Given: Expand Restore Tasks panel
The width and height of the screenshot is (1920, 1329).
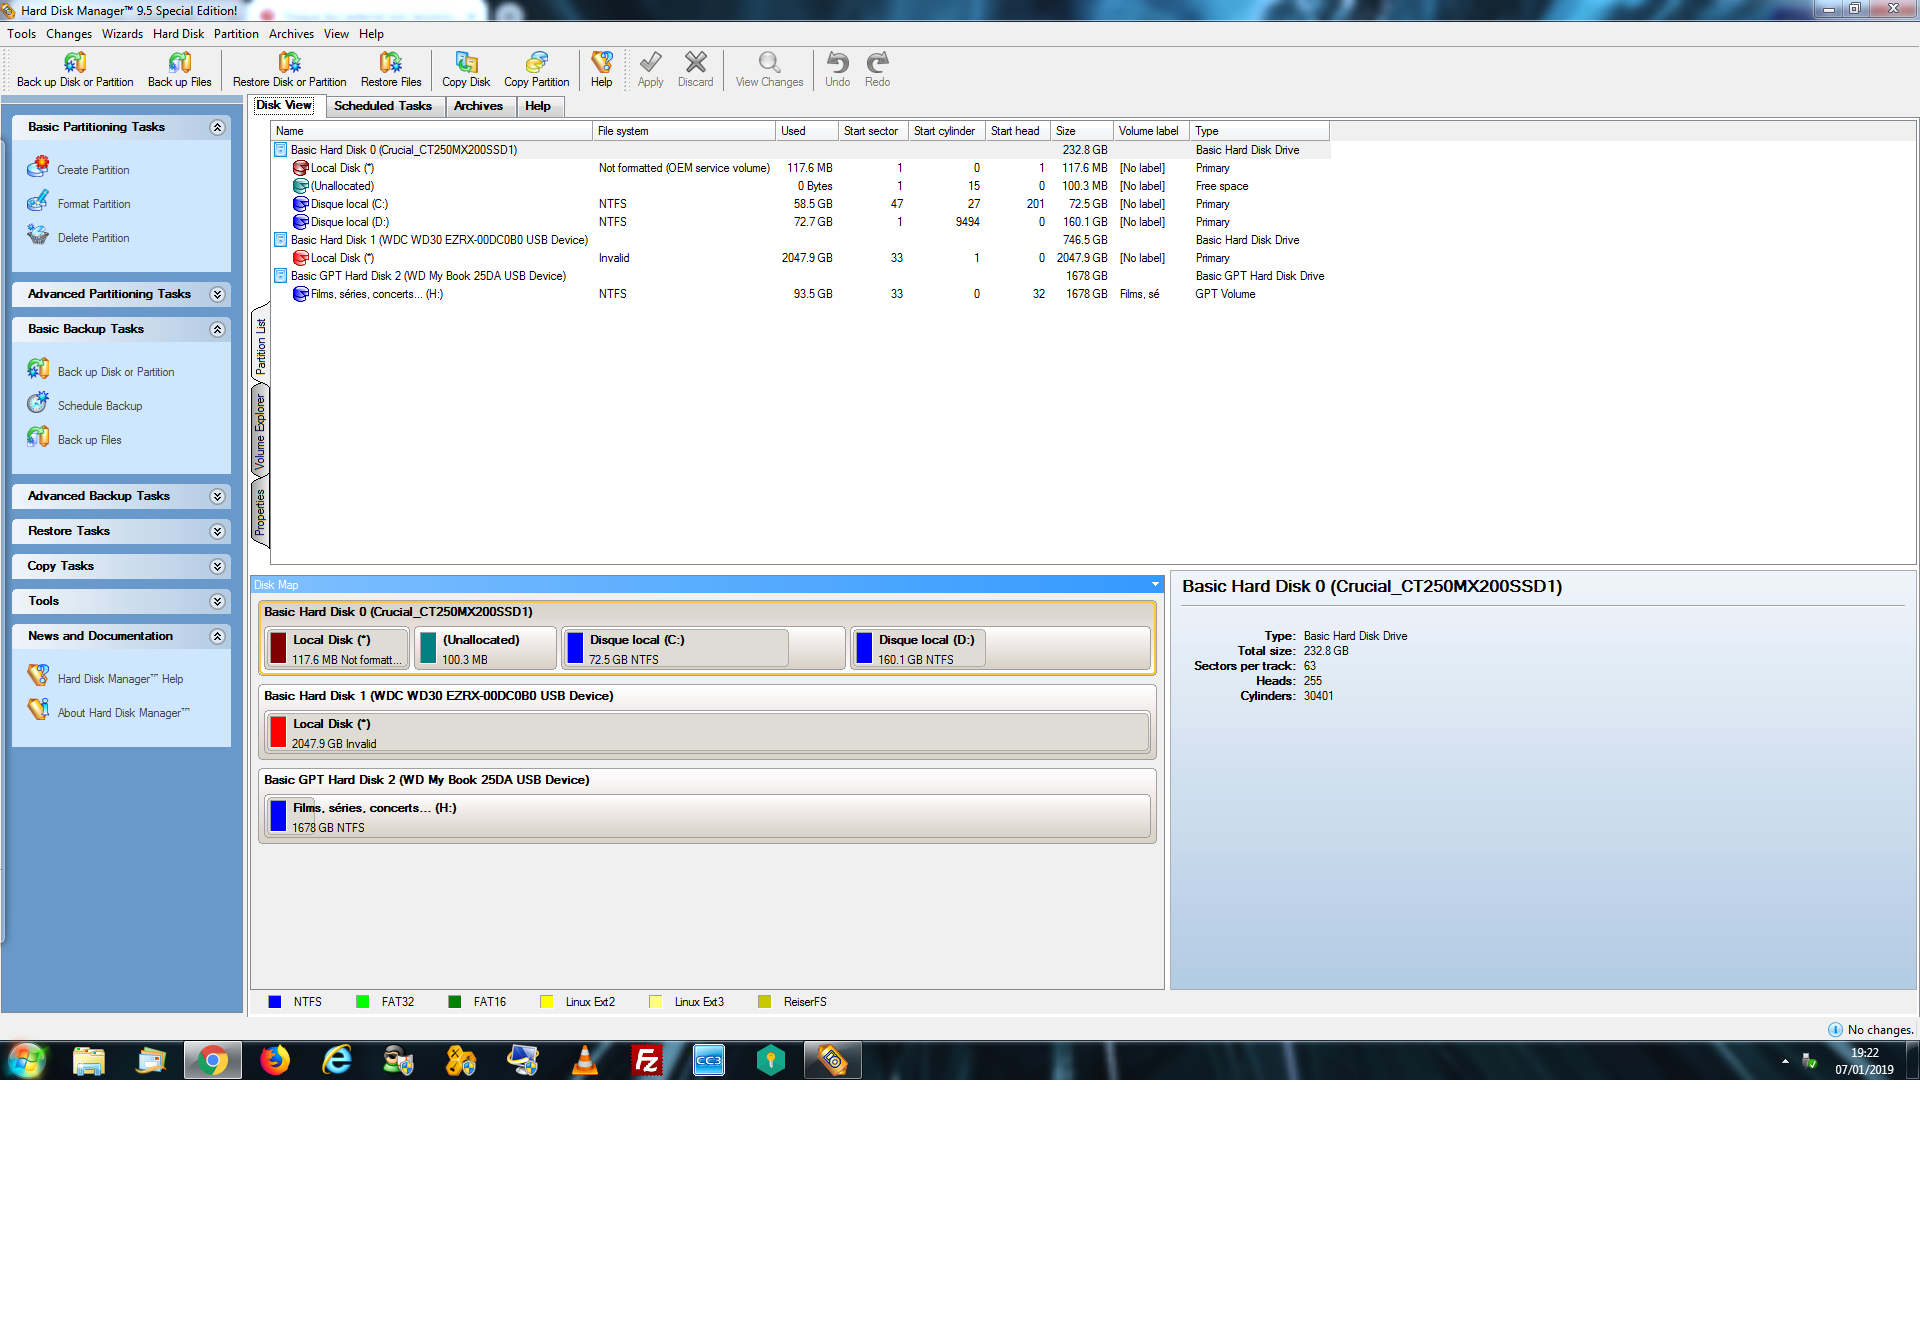Looking at the screenshot, I should pos(217,532).
